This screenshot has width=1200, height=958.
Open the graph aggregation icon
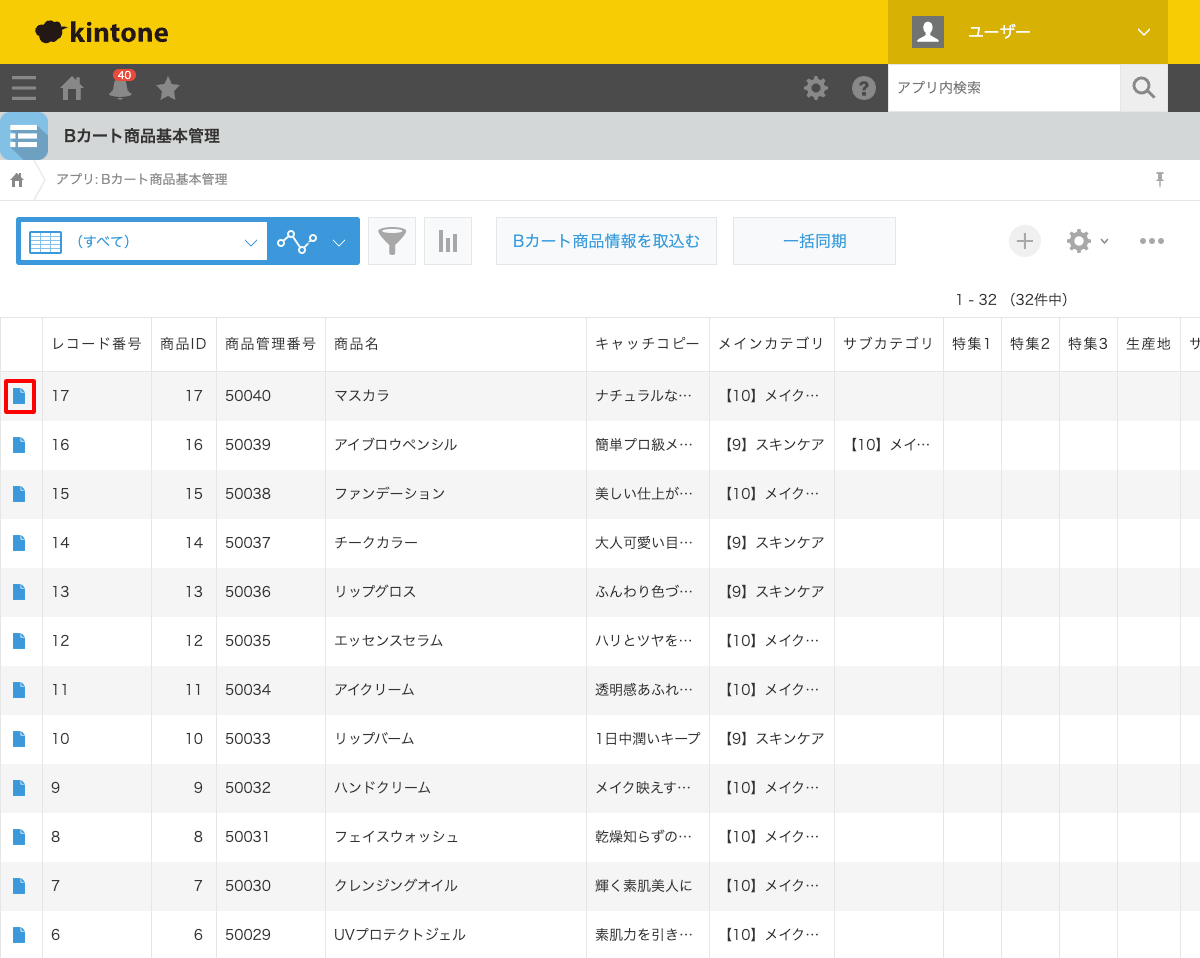pos(447,241)
